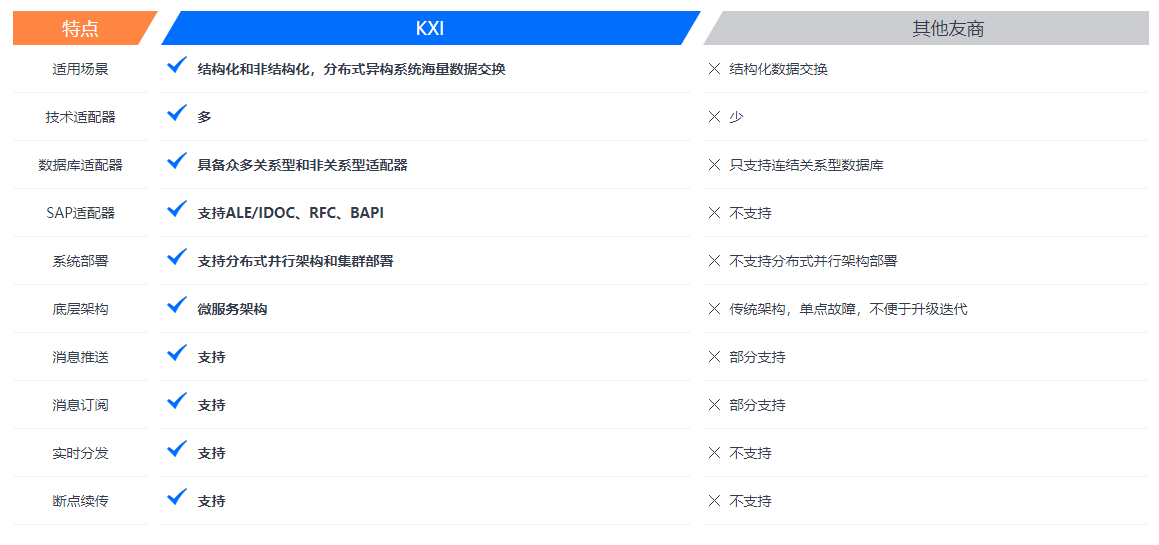Click the text 微服务架构

[x=232, y=309]
